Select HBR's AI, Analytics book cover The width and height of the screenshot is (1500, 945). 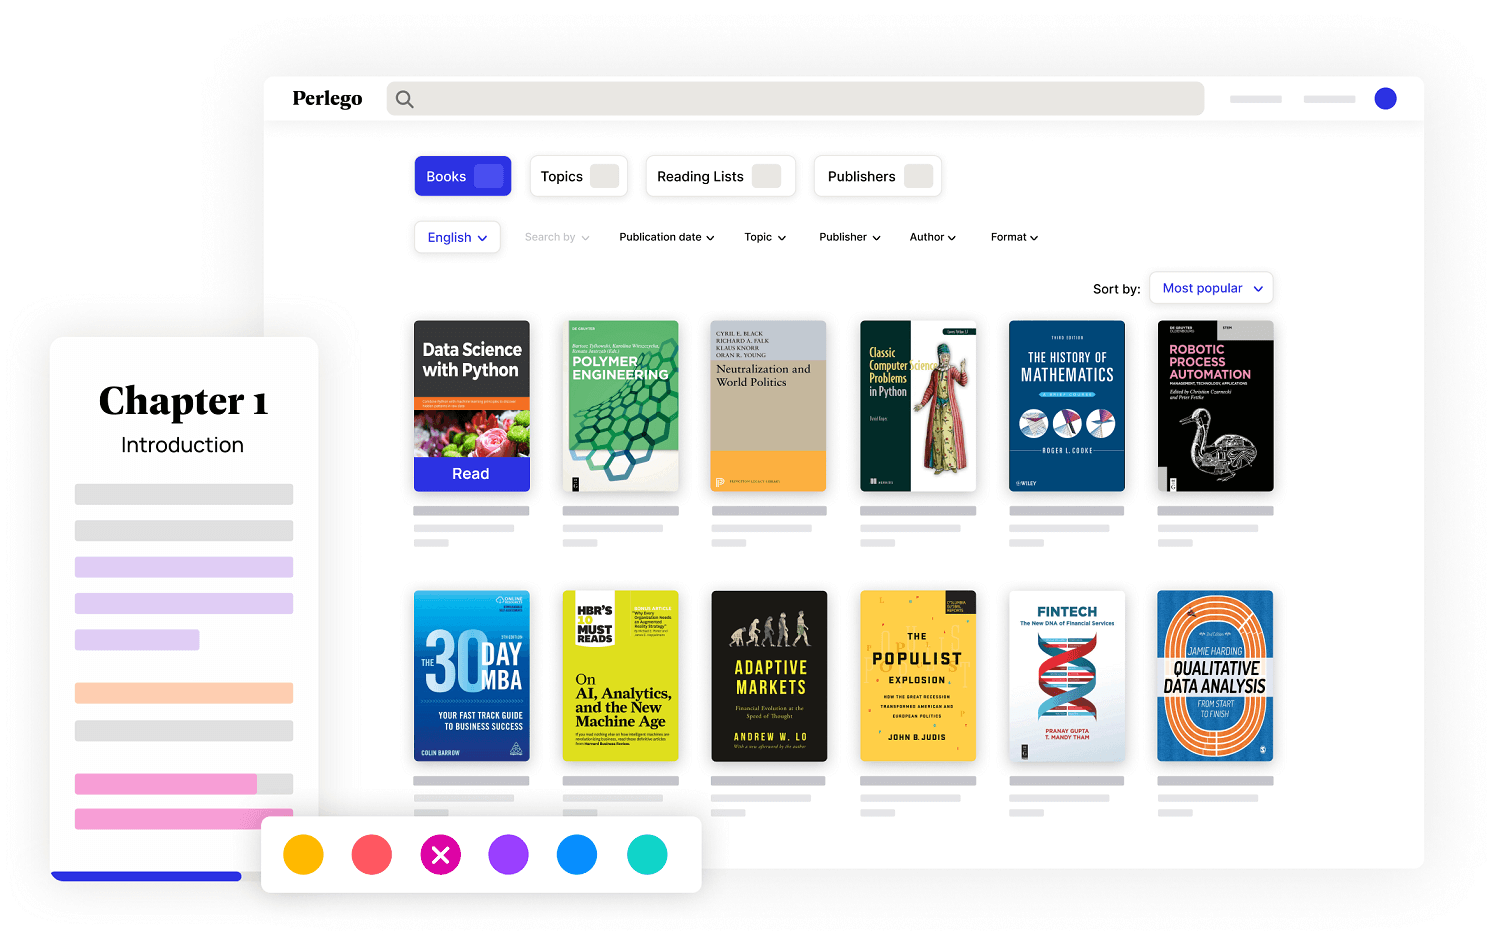click(621, 676)
